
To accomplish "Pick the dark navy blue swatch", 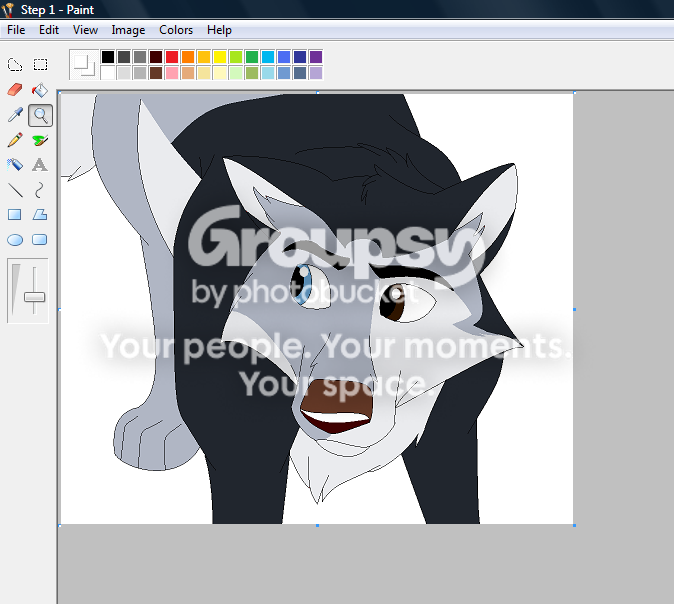I will coord(300,57).
